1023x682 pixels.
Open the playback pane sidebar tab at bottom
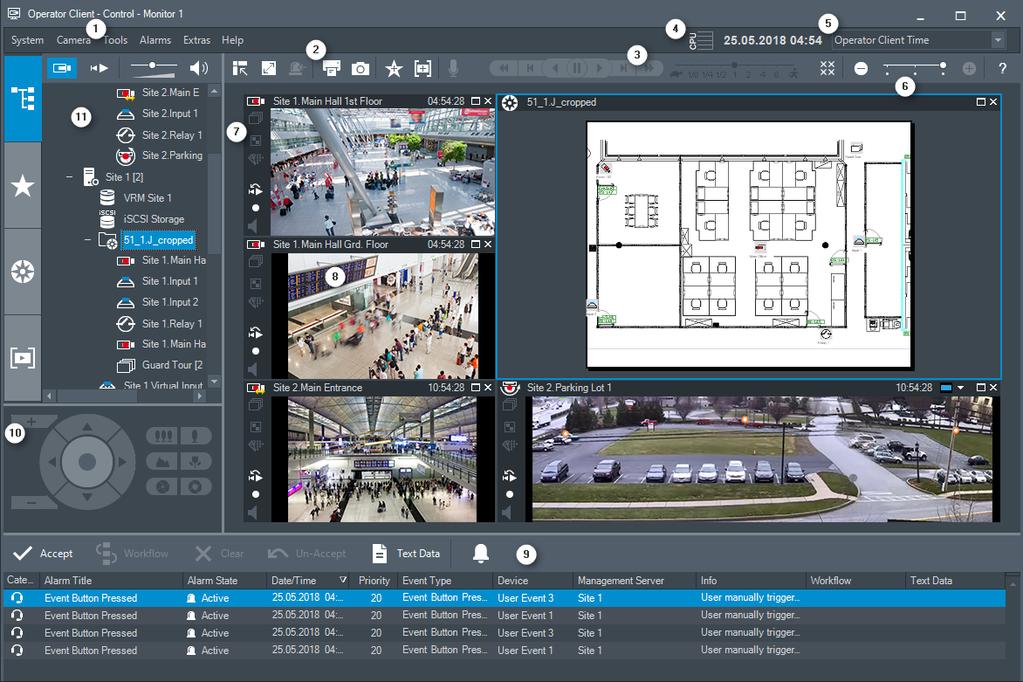coord(23,358)
